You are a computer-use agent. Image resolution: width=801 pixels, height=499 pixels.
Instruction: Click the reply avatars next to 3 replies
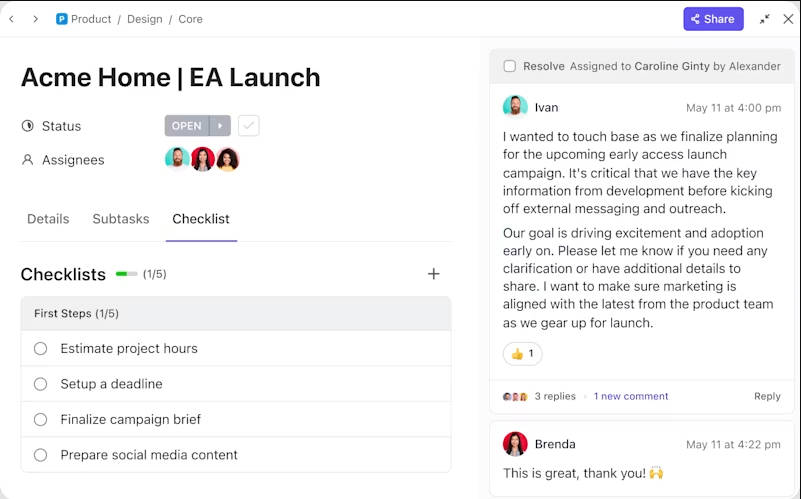point(515,396)
